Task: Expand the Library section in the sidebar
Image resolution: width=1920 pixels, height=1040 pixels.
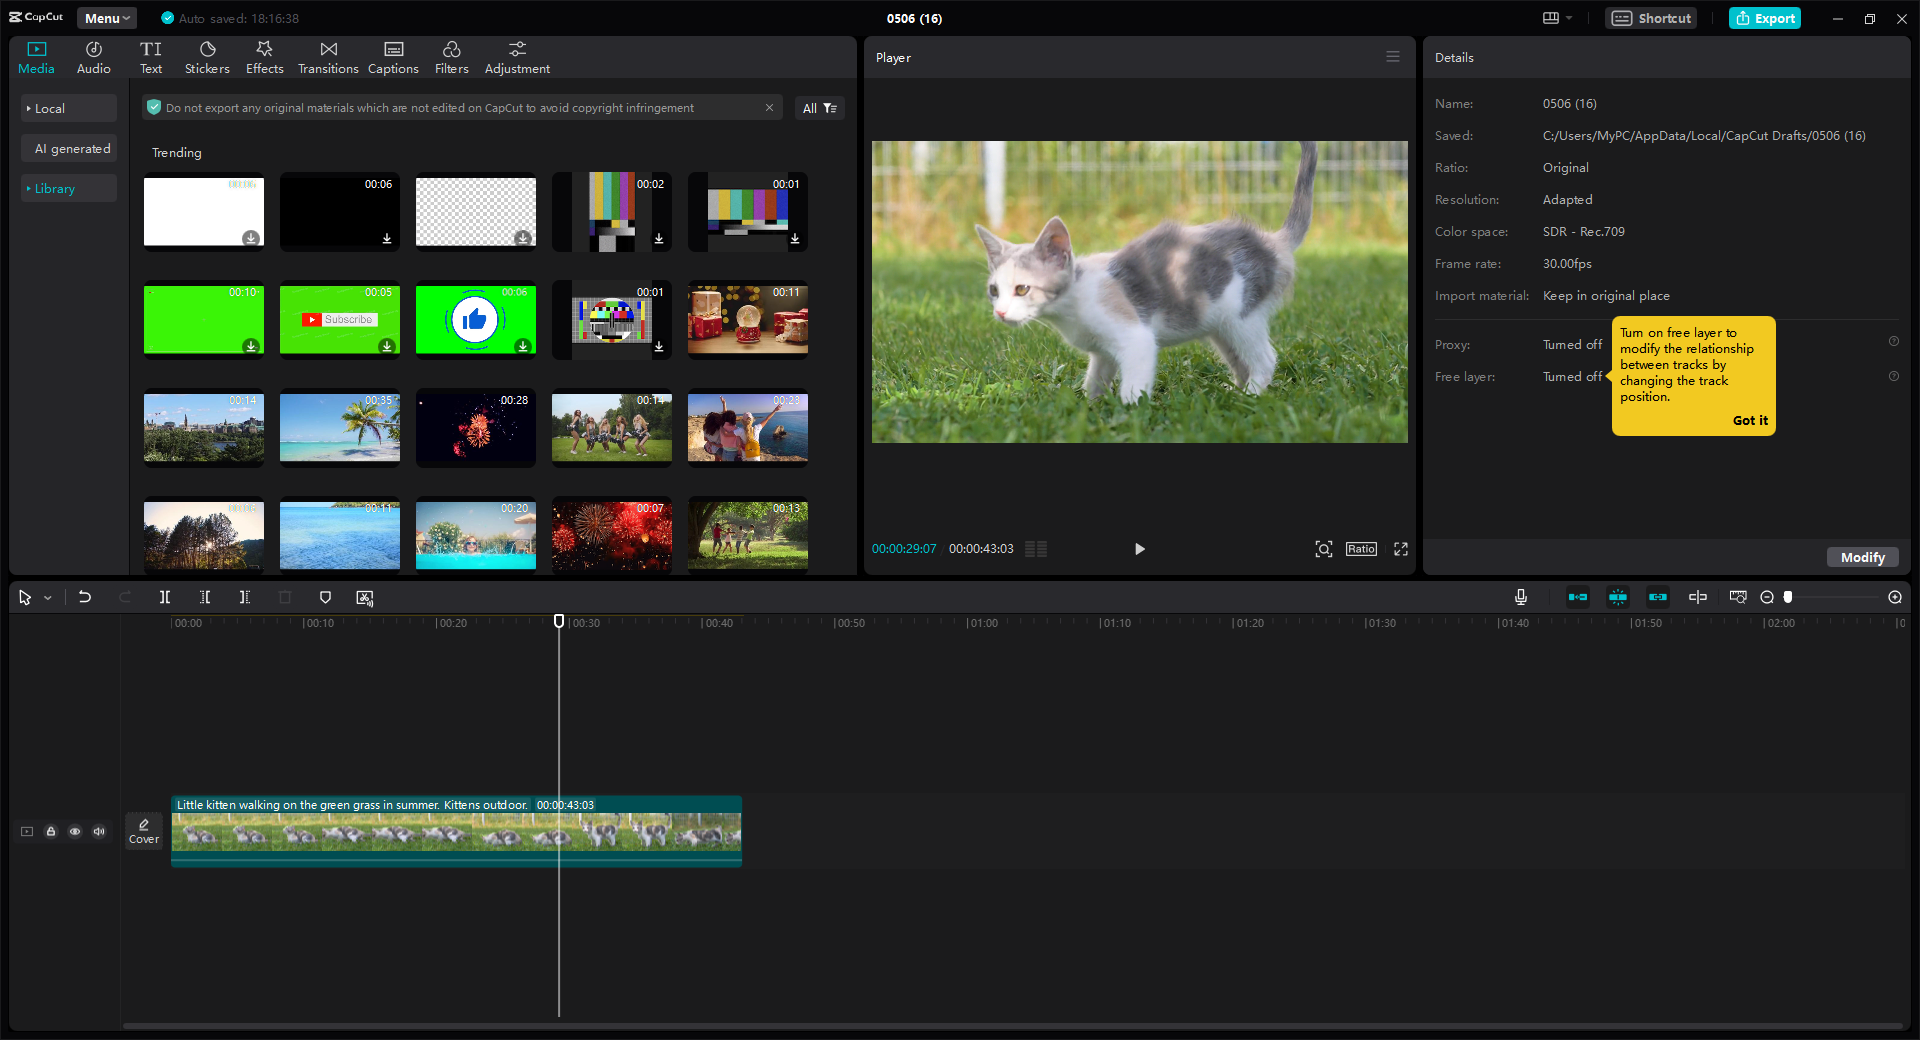Action: [55, 188]
